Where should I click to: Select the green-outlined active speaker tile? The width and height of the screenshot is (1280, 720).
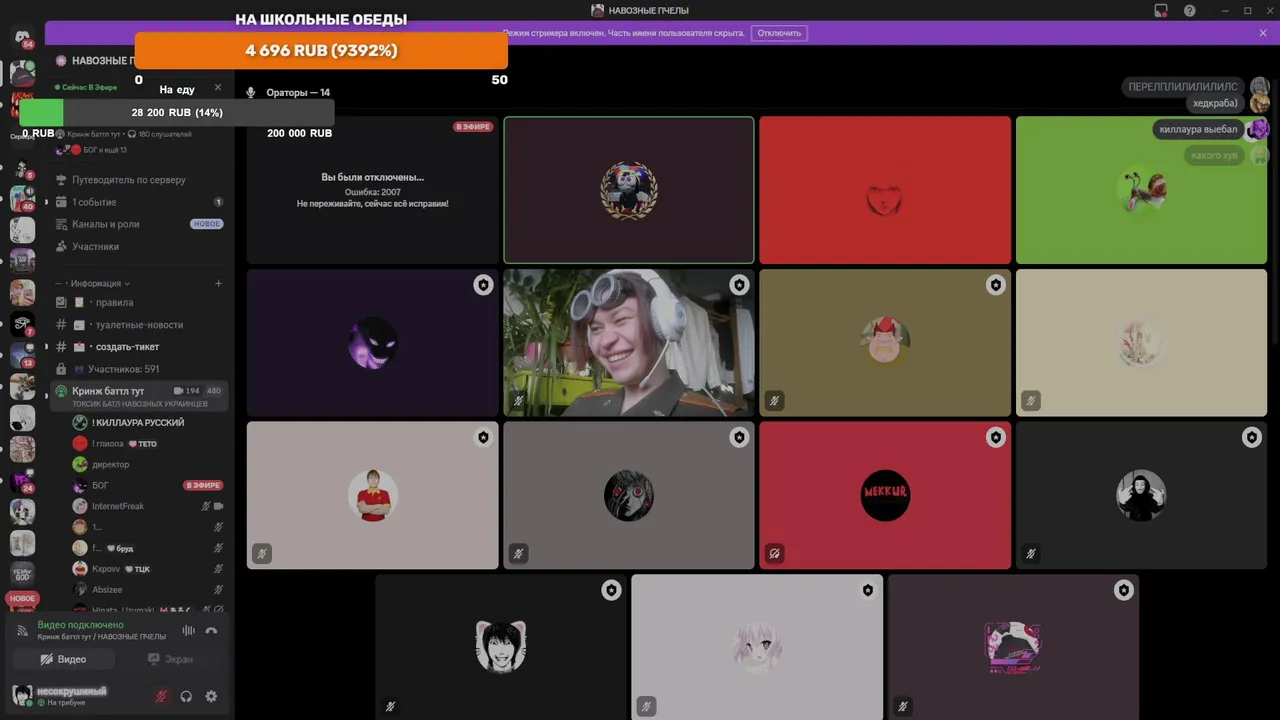pyautogui.click(x=629, y=190)
